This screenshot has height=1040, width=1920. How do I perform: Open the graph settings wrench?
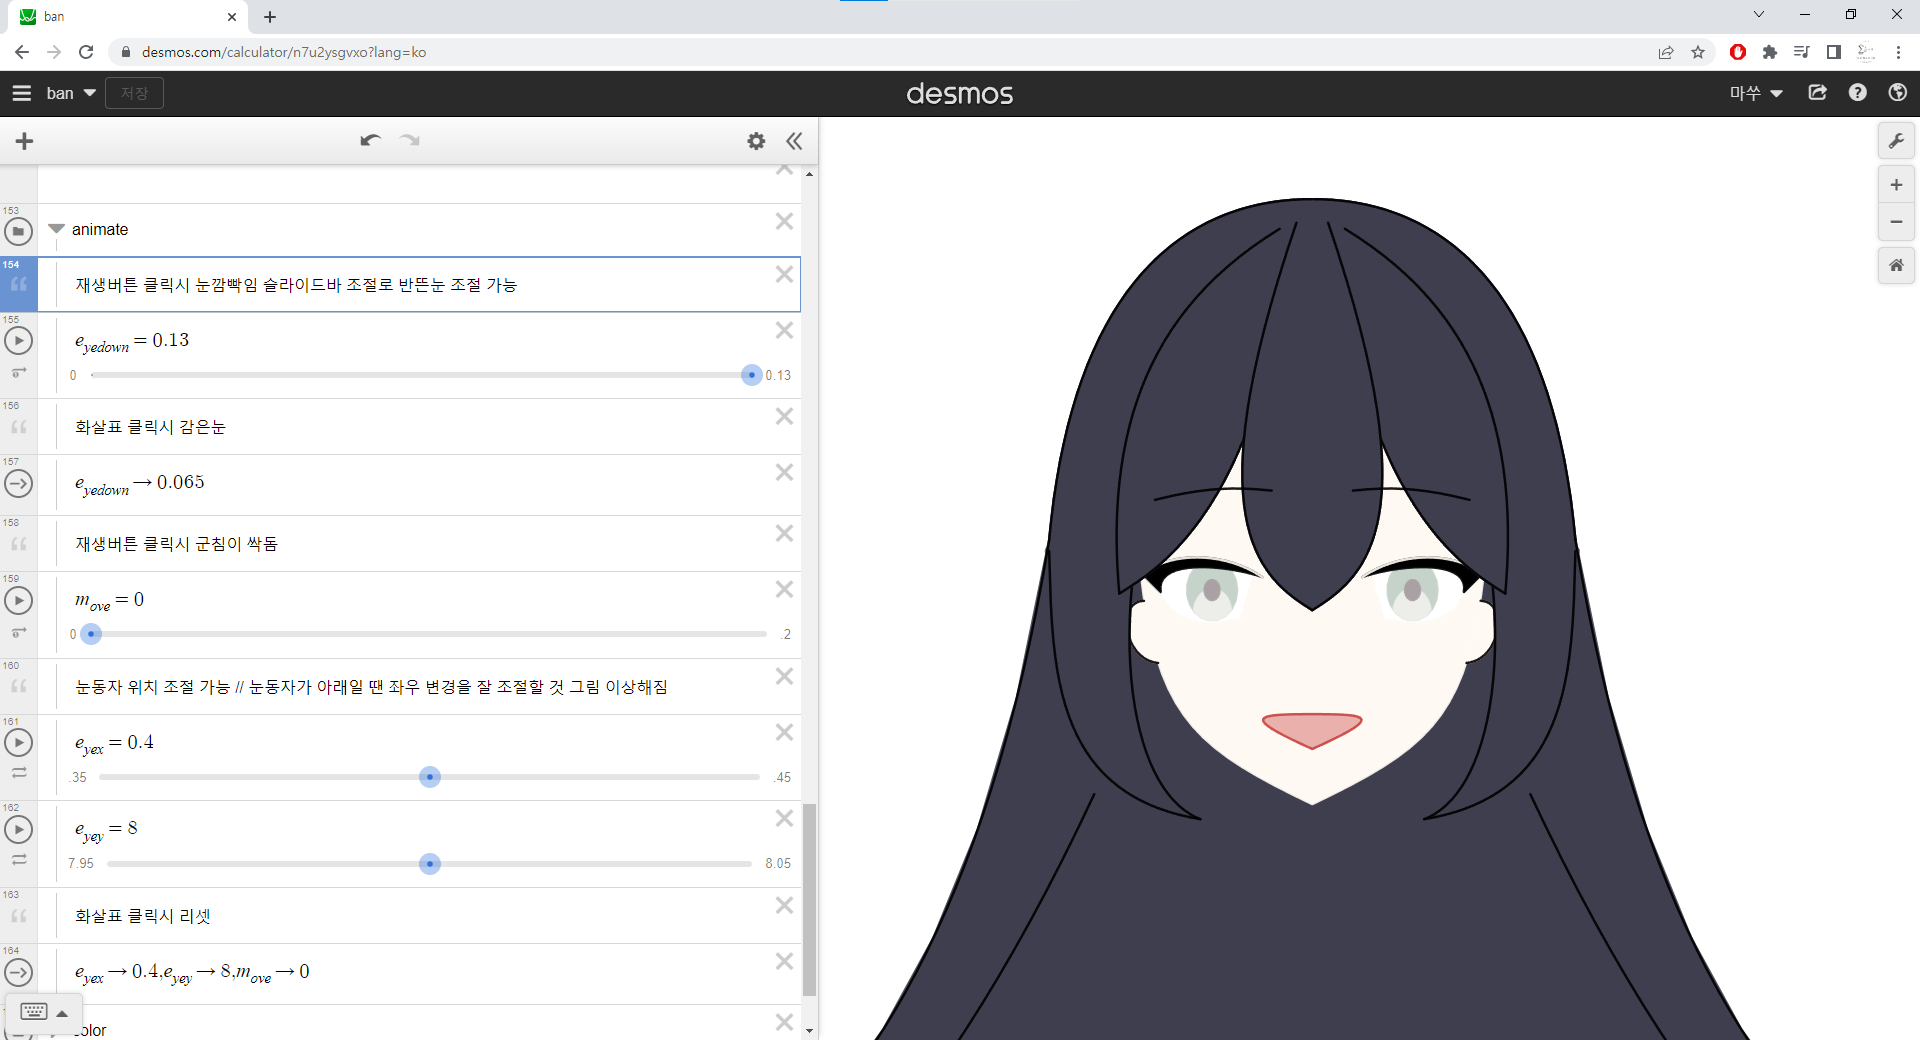pos(1895,141)
